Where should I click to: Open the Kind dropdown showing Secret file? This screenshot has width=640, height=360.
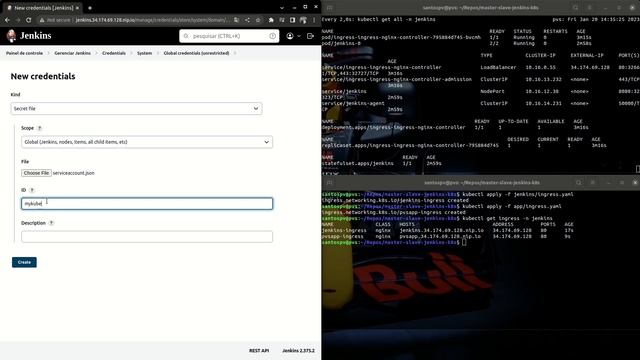136,109
